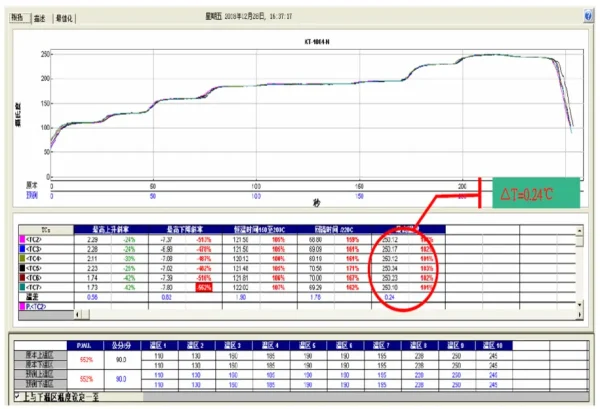This screenshot has width=600, height=409.
Task: Click the horizontal scroll right arrow
Action: pyautogui.click(x=579, y=314)
